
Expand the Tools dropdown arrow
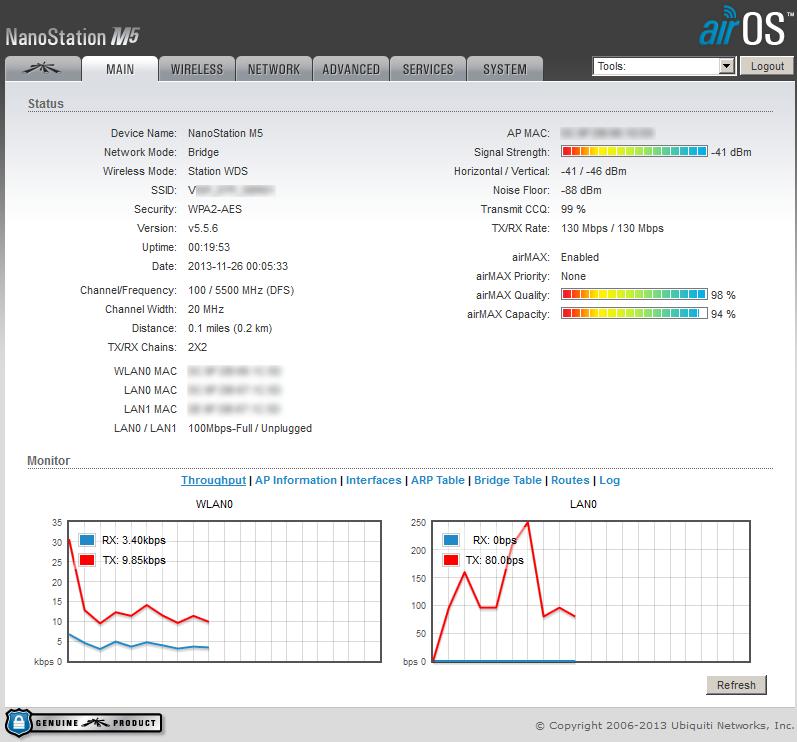tap(727, 66)
